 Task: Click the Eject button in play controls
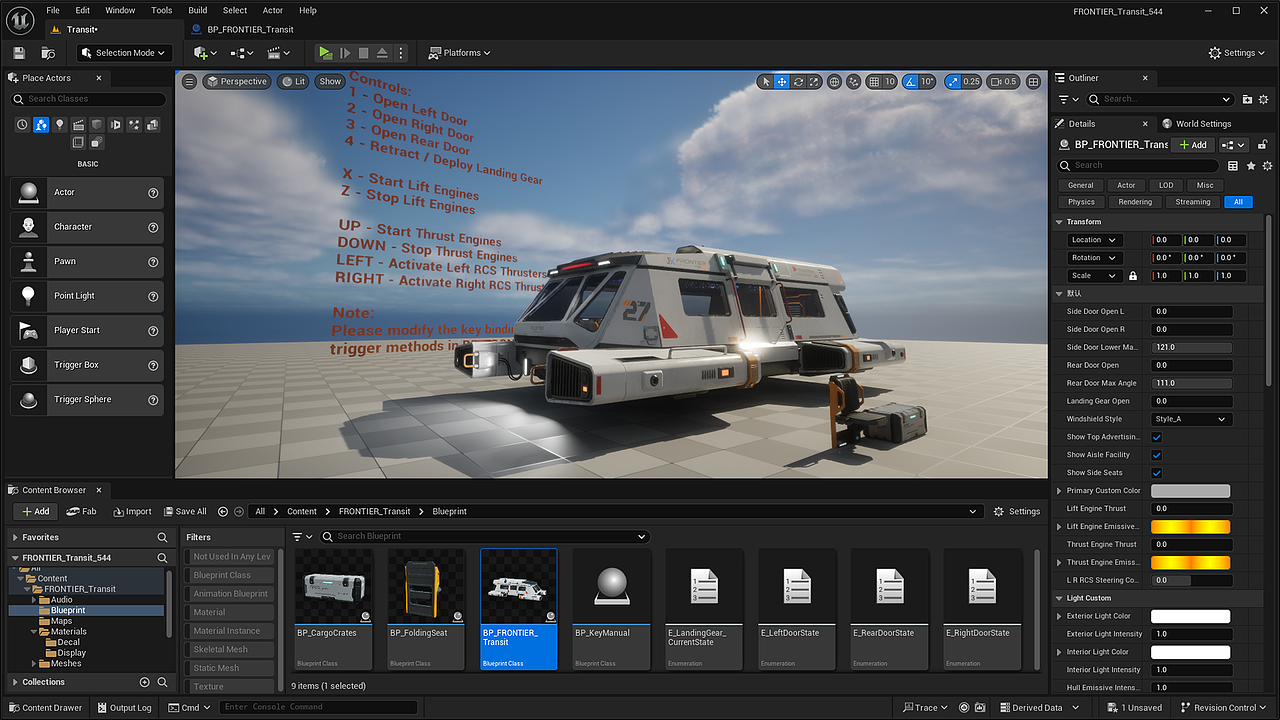[x=383, y=53]
